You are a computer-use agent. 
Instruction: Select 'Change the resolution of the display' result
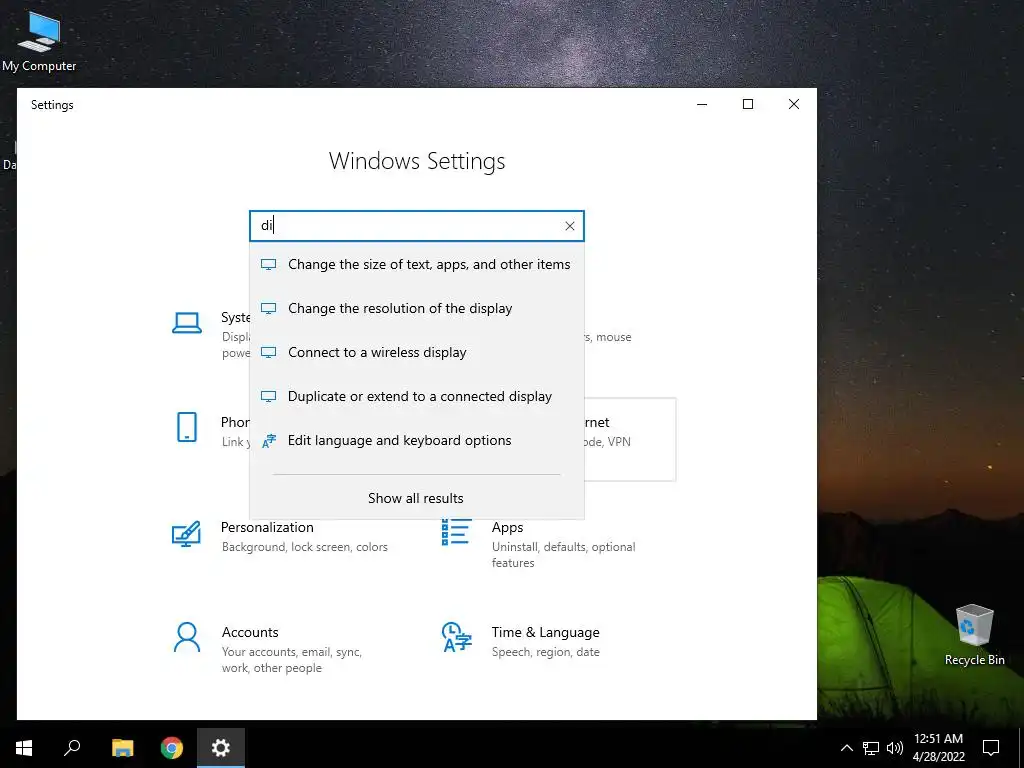417,308
